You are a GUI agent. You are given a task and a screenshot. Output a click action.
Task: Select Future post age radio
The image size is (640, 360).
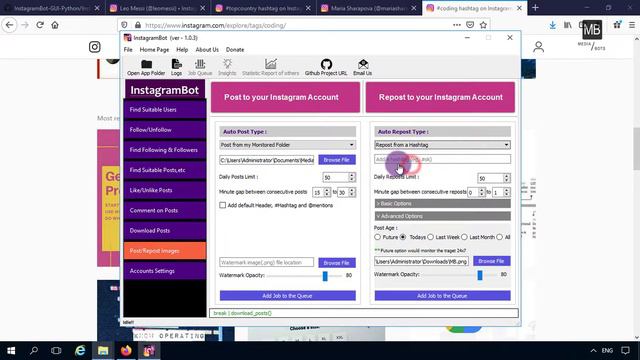378,237
